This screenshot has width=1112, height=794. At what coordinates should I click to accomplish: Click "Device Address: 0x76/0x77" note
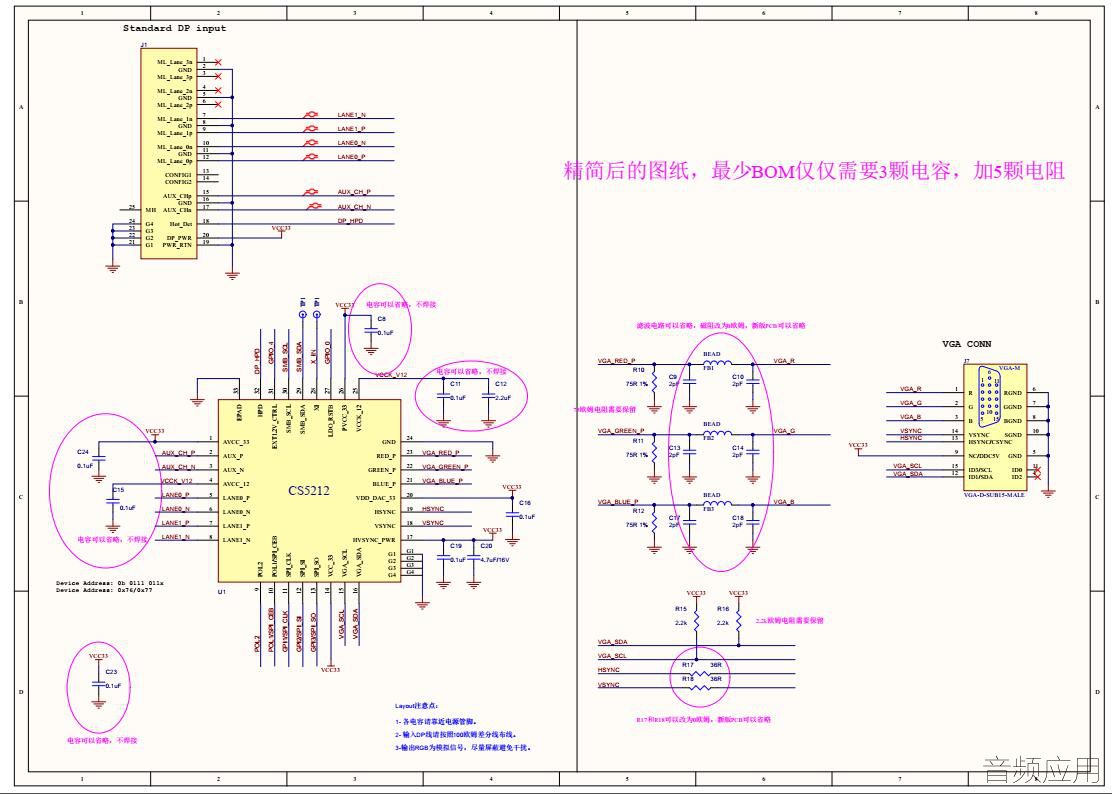tap(104, 590)
